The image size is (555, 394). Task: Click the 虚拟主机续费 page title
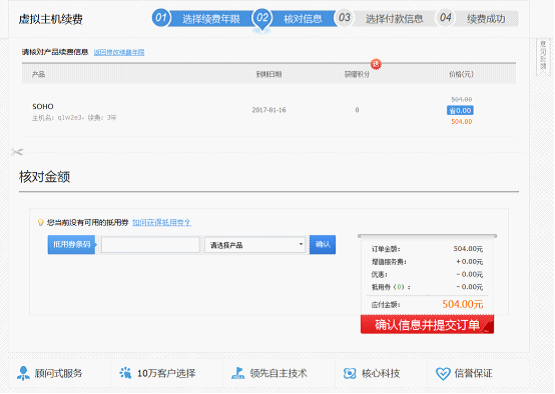click(x=51, y=19)
